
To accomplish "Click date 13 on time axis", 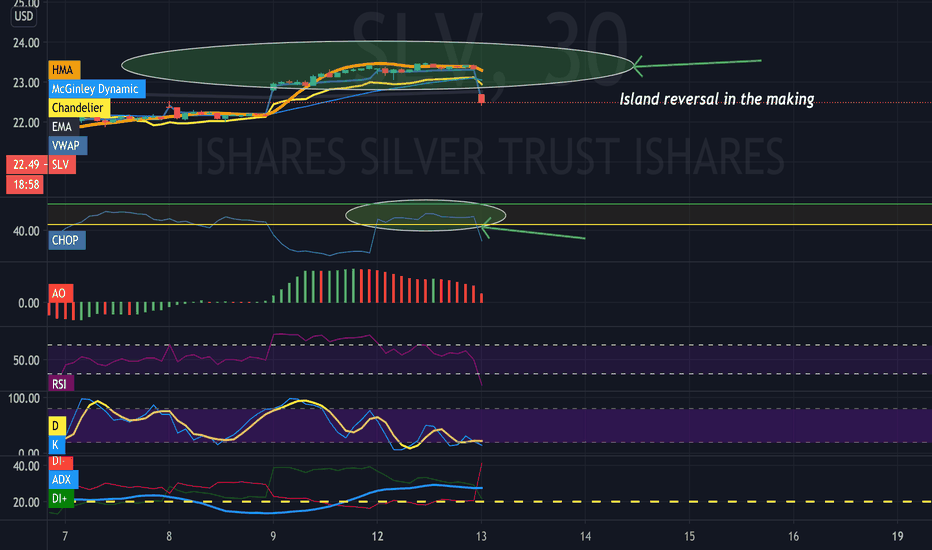I will pos(481,536).
